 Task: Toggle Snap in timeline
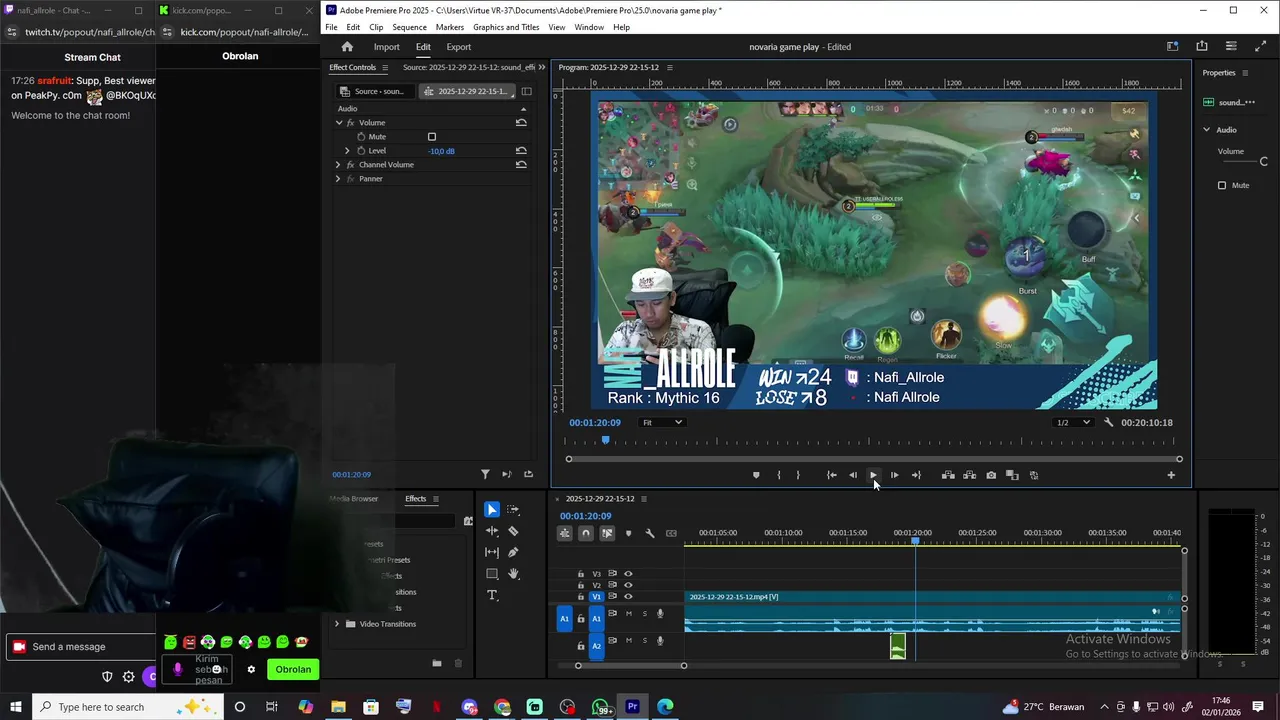(586, 533)
